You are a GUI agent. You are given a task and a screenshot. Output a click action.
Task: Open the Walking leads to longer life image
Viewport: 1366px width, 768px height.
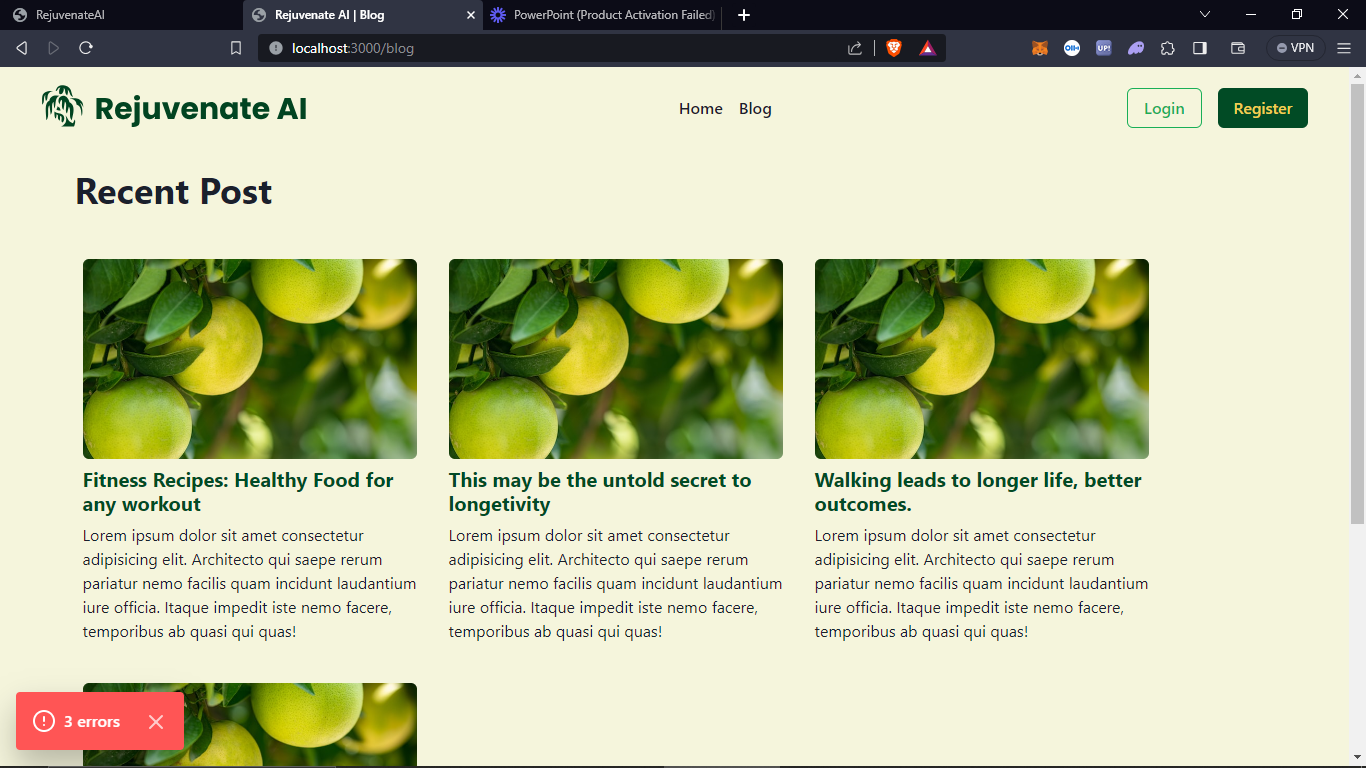tap(982, 359)
